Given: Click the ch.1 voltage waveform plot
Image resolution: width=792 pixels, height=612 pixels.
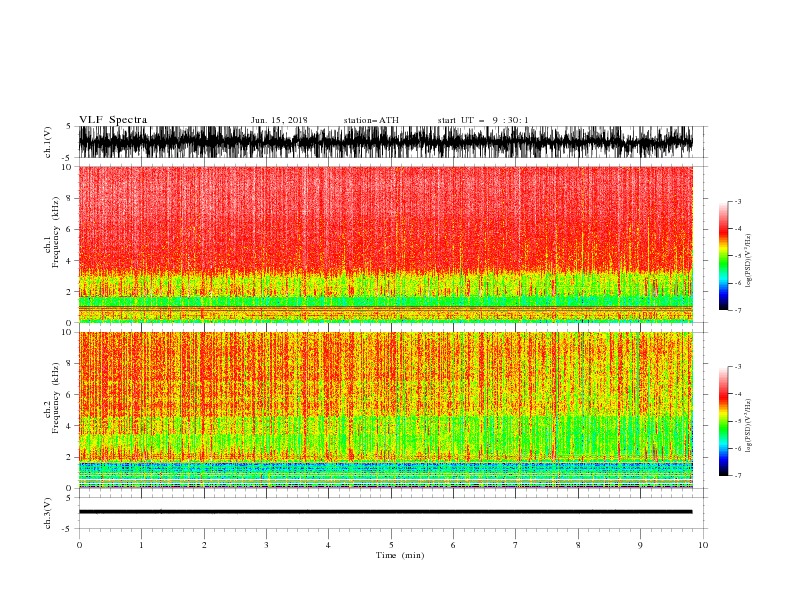Looking at the screenshot, I should (385, 142).
